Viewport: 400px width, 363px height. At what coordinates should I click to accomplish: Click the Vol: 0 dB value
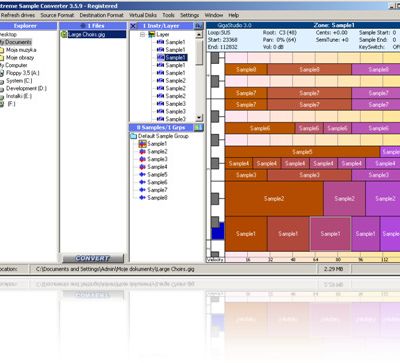[x=273, y=47]
